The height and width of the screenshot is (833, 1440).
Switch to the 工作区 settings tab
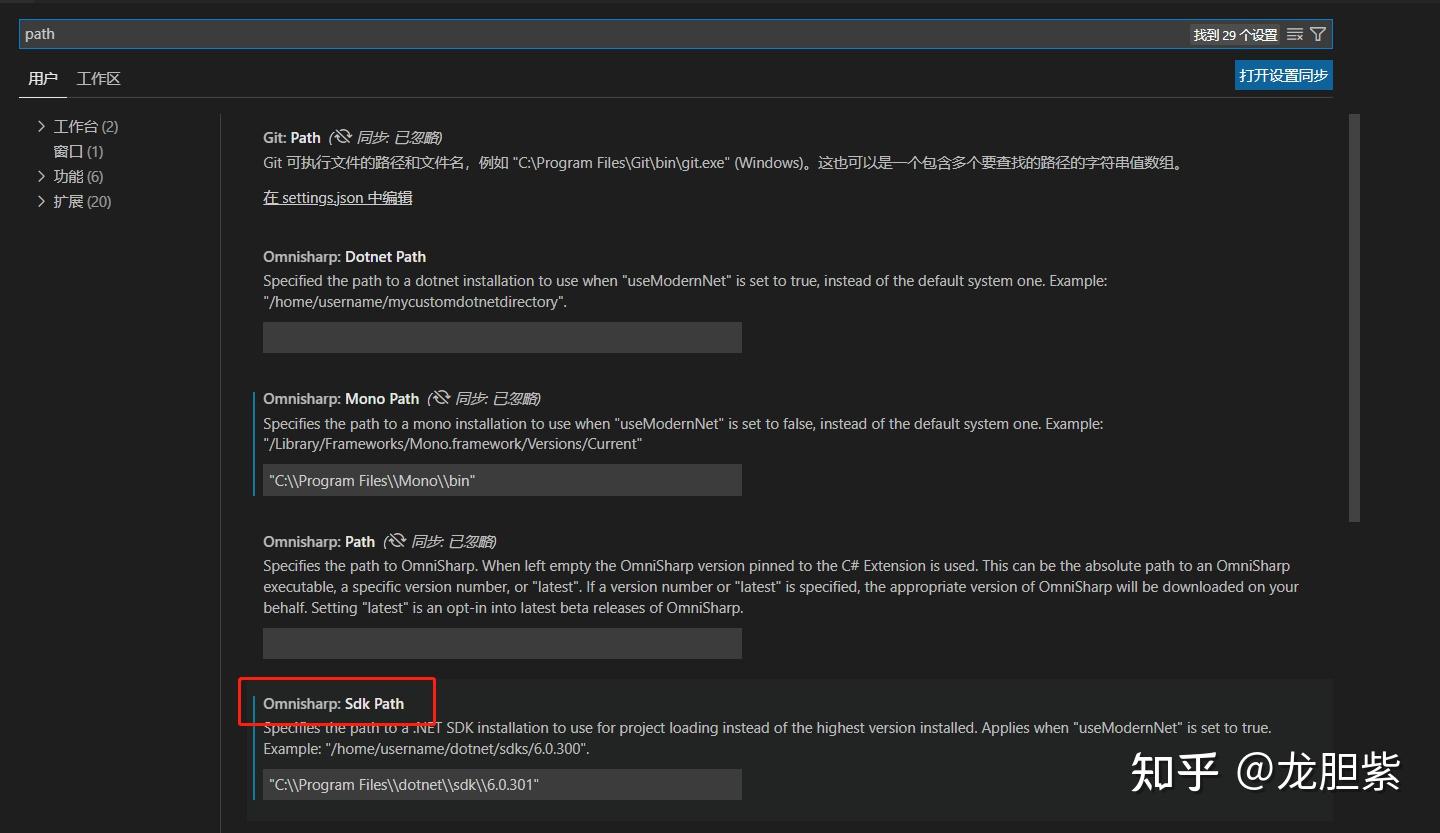click(98, 78)
